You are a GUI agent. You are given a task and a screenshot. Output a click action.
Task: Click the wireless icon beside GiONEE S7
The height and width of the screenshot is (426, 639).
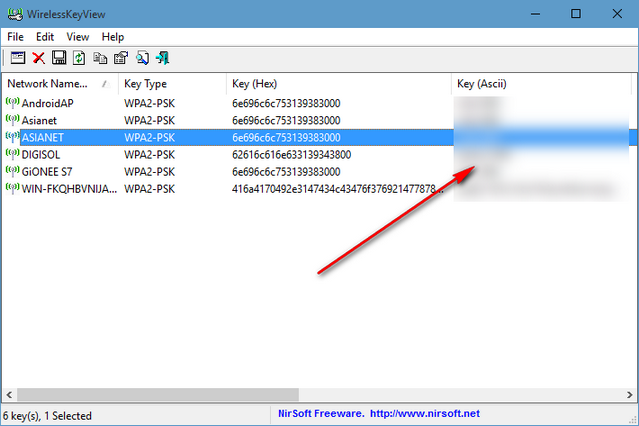(x=13, y=171)
